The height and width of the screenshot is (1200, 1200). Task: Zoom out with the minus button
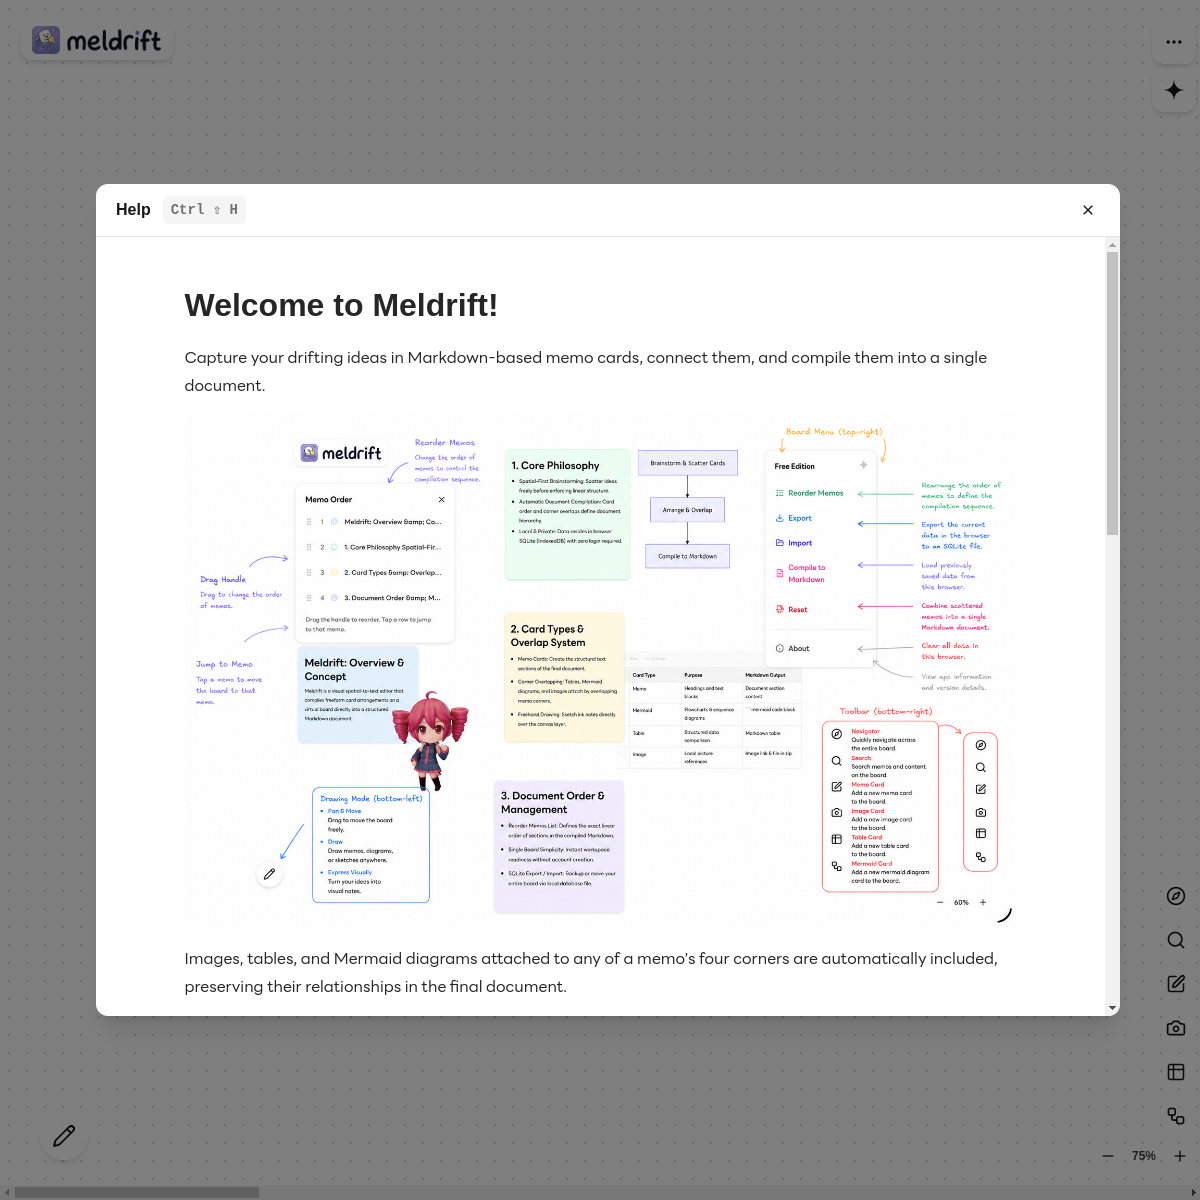[x=1108, y=1156]
